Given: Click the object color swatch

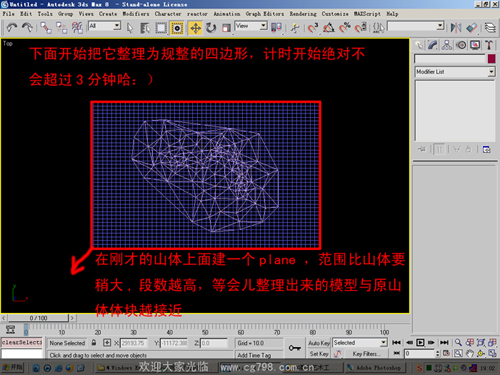Looking at the screenshot, I should tap(491, 59).
